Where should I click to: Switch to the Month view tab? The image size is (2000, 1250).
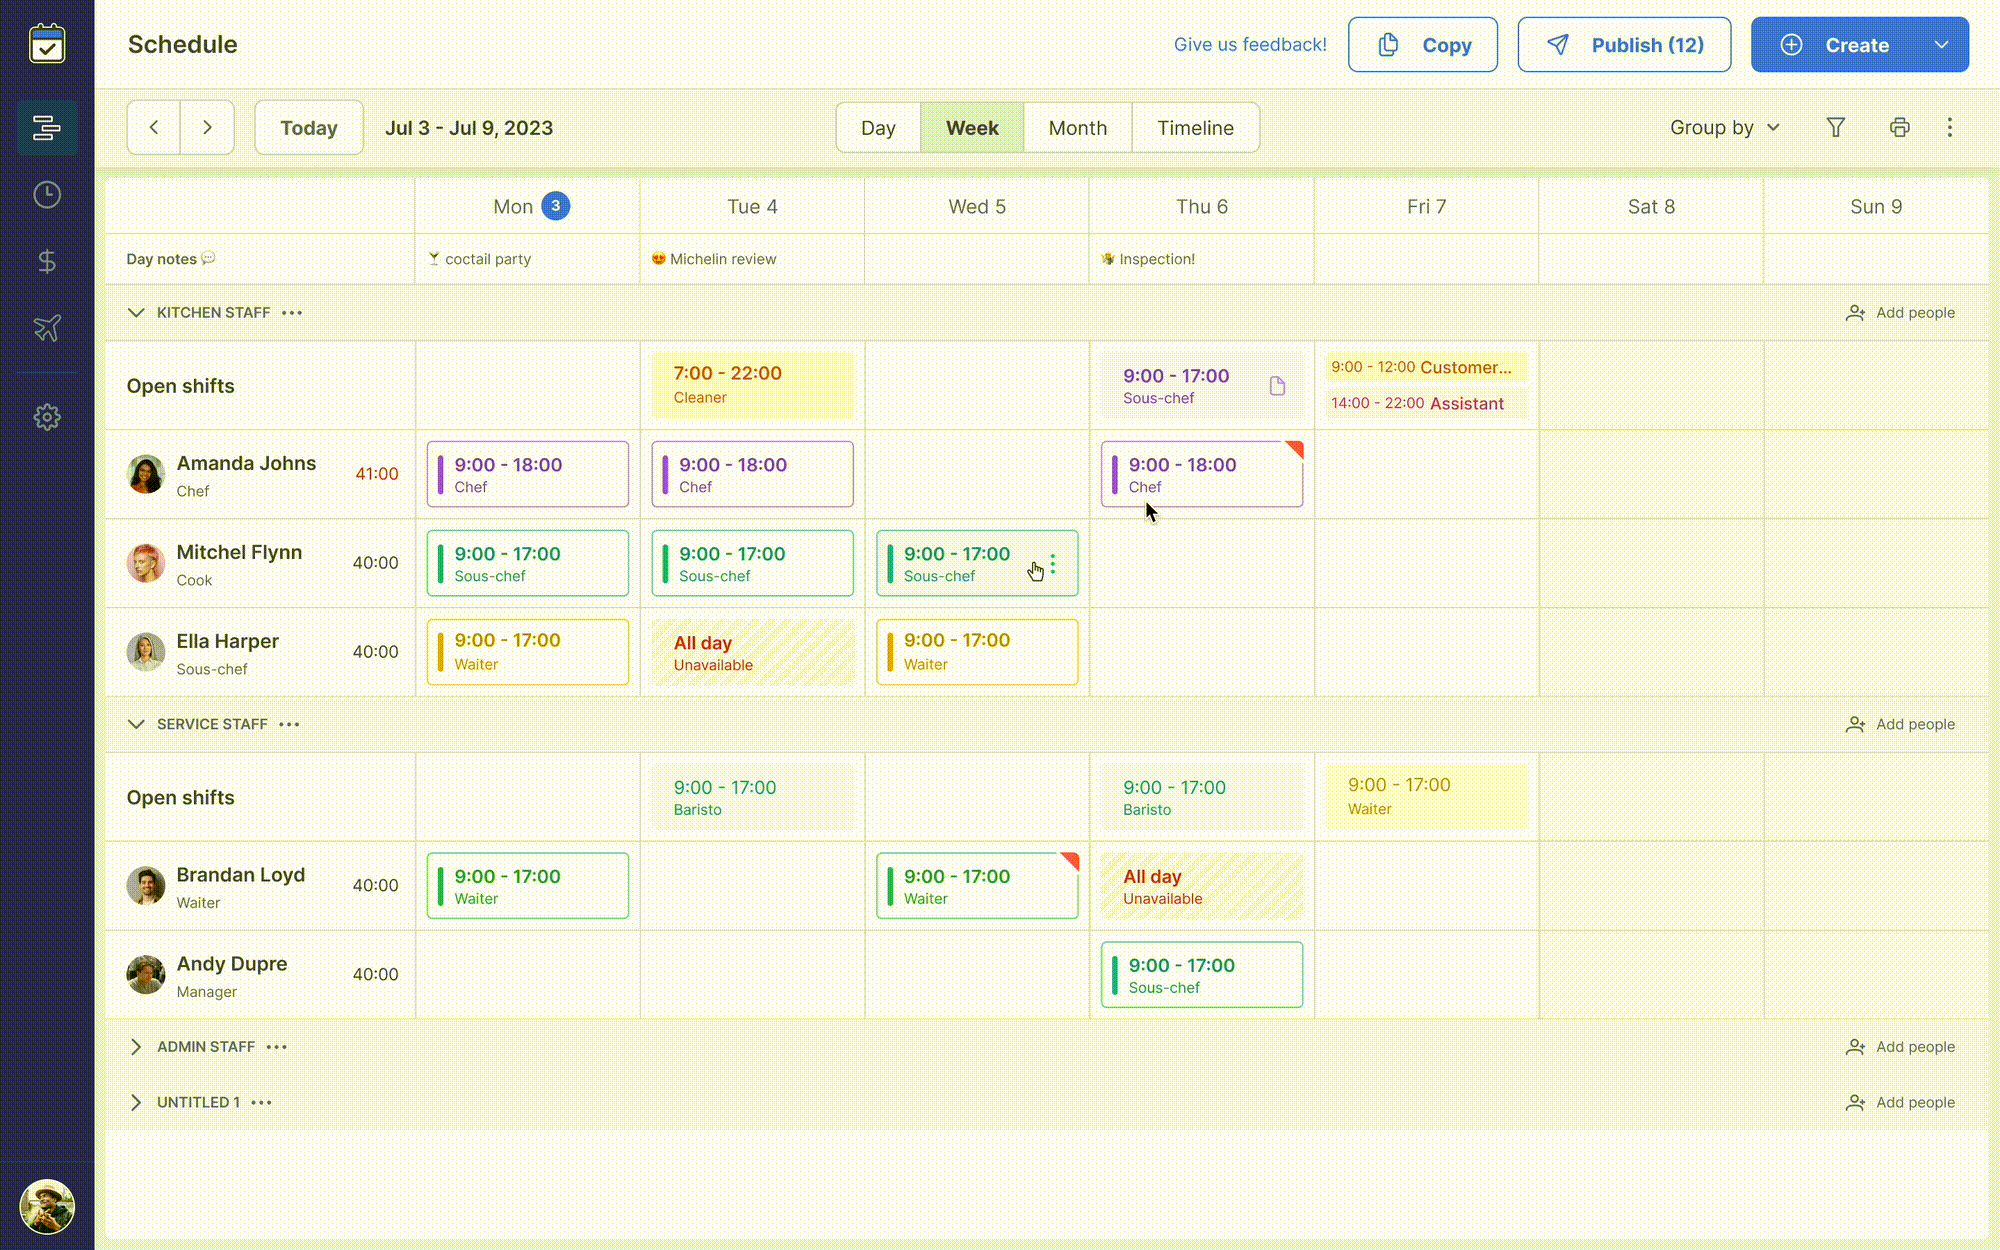pyautogui.click(x=1077, y=127)
